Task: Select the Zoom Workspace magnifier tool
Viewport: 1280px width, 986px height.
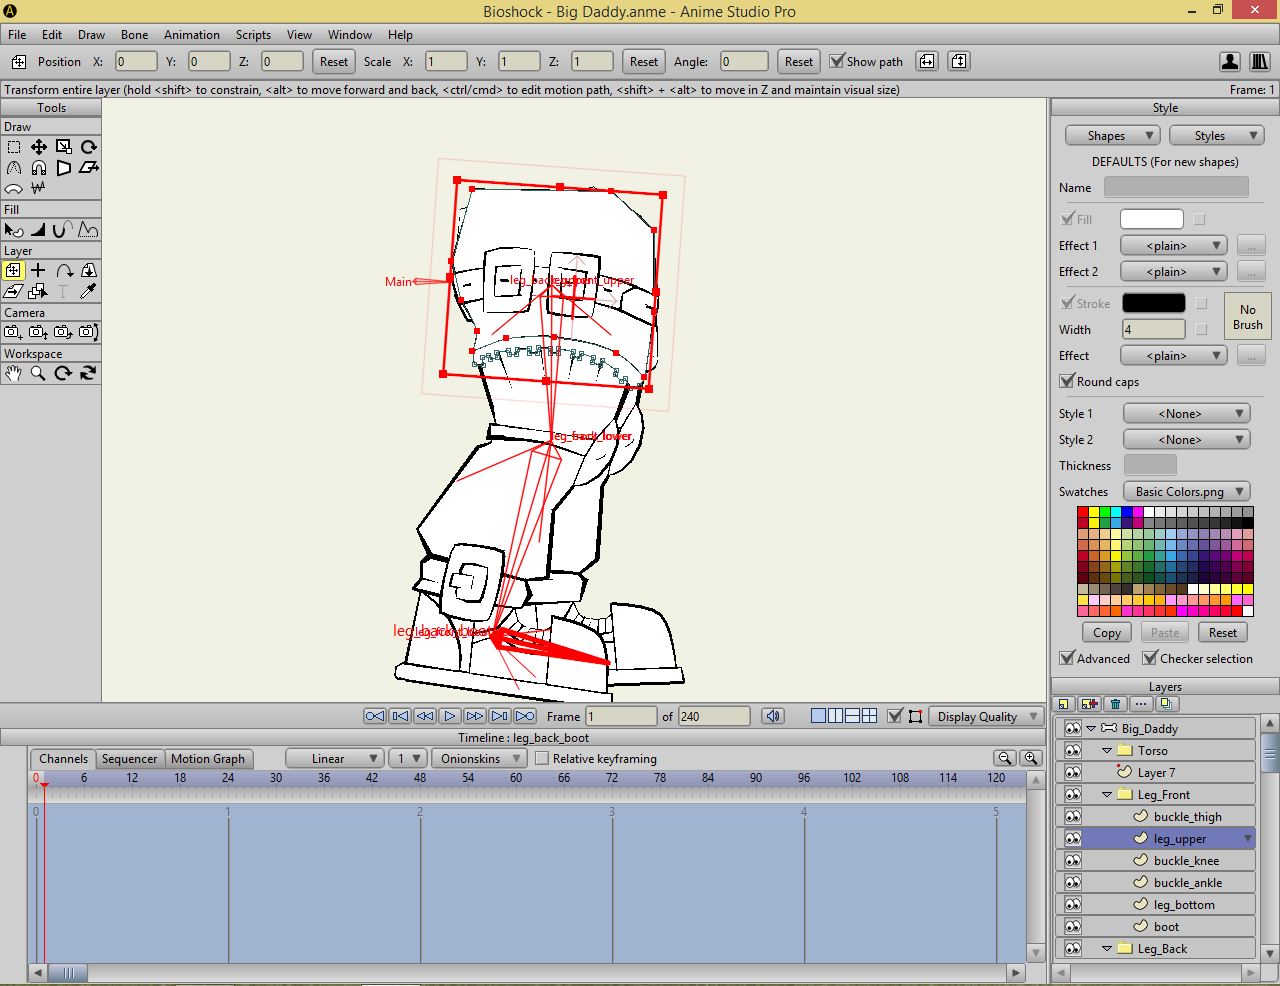Action: (x=39, y=373)
